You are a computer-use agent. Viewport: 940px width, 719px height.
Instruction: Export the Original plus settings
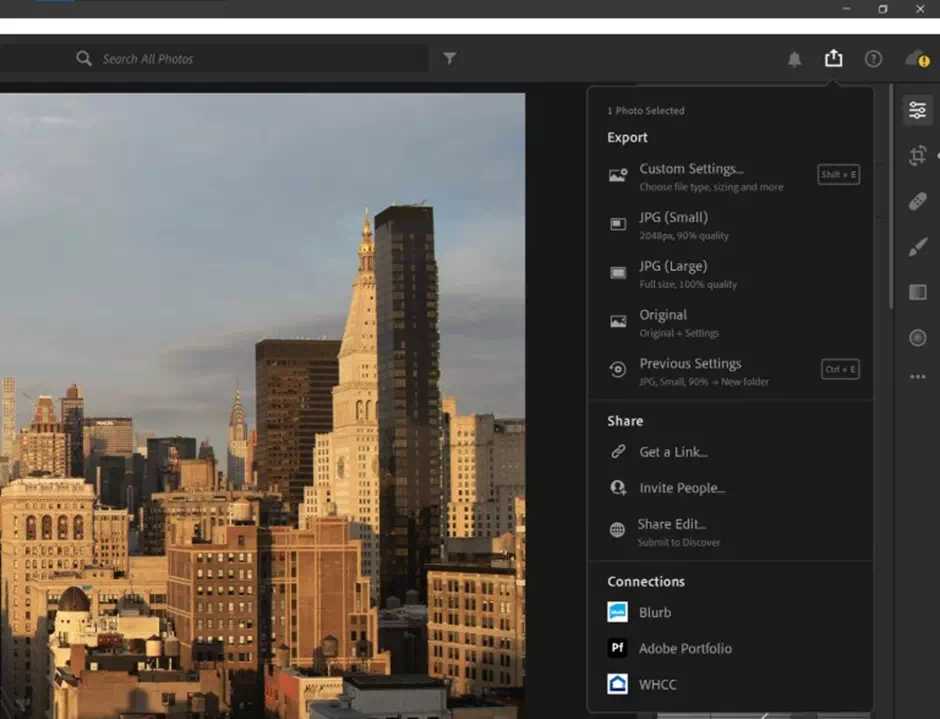point(731,323)
